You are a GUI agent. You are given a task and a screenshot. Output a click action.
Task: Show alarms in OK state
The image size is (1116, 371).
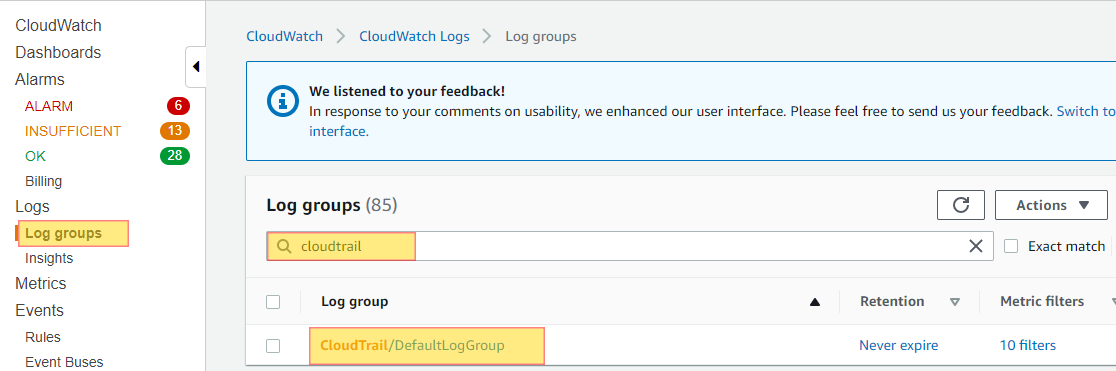point(36,156)
